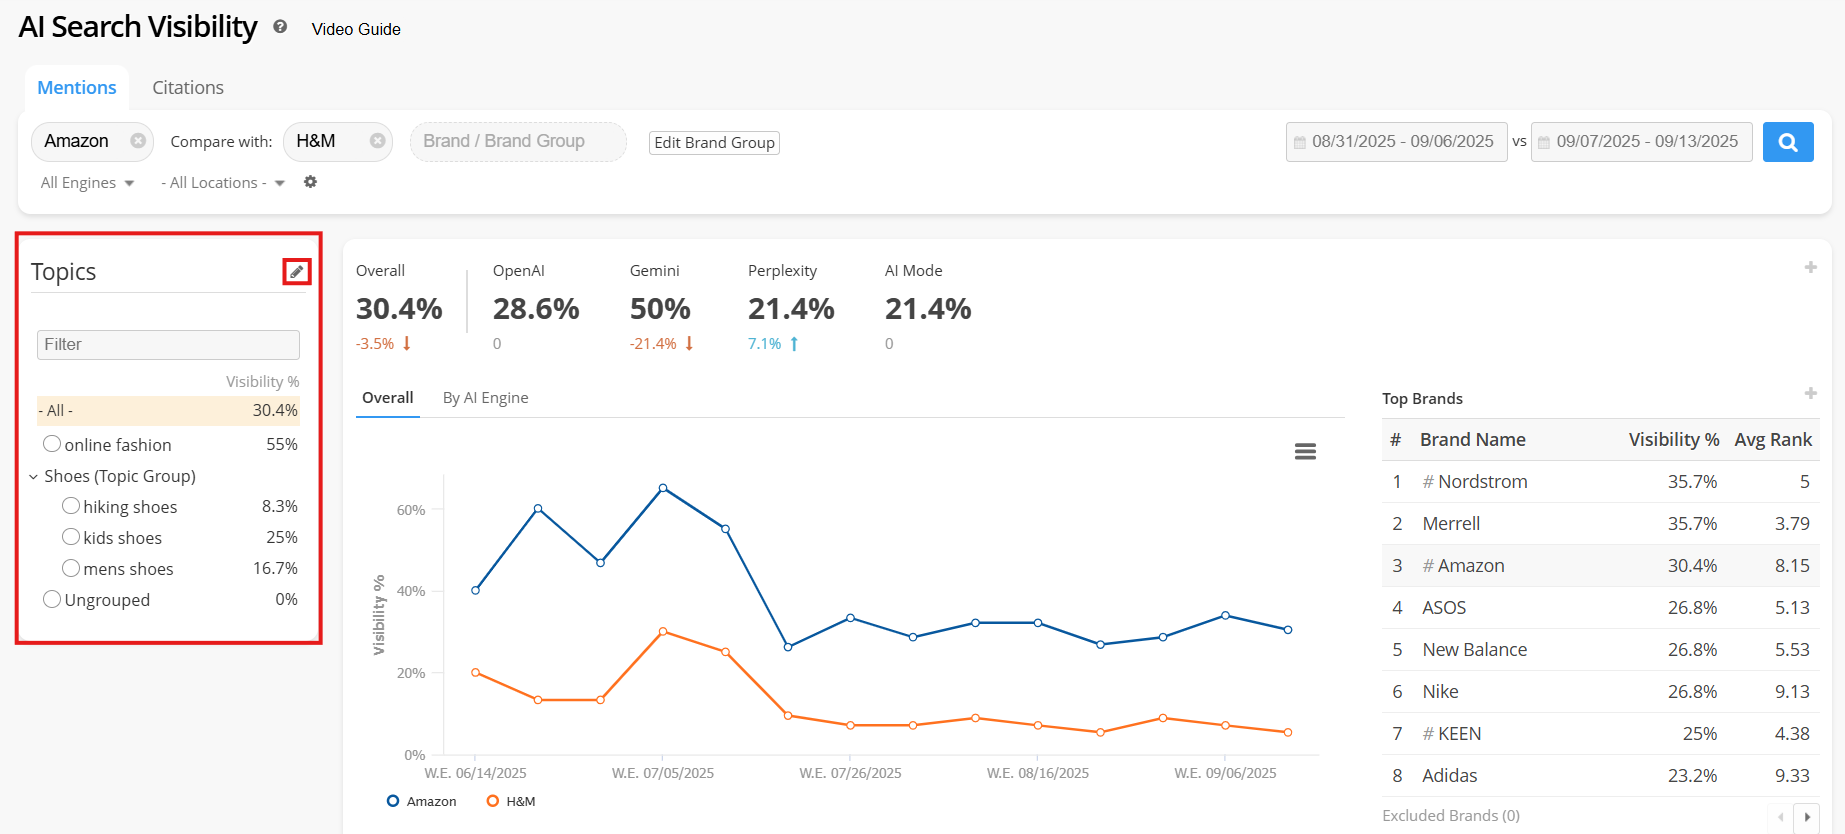Click the pencil icon to edit Topics
This screenshot has height=834, width=1845.
coord(296,272)
